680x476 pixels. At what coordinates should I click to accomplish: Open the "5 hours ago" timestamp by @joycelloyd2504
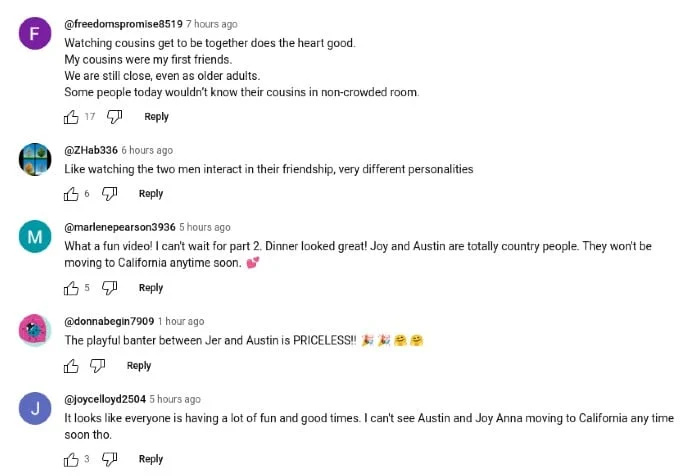pyautogui.click(x=175, y=399)
